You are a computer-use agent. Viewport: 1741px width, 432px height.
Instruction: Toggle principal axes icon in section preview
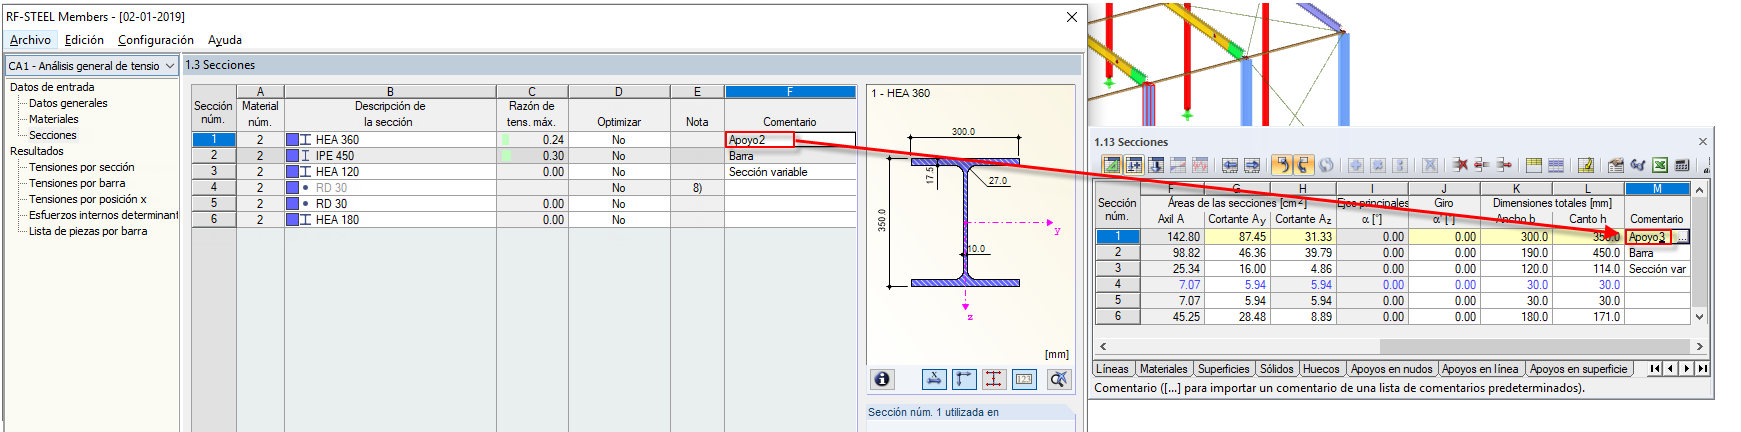tap(964, 379)
